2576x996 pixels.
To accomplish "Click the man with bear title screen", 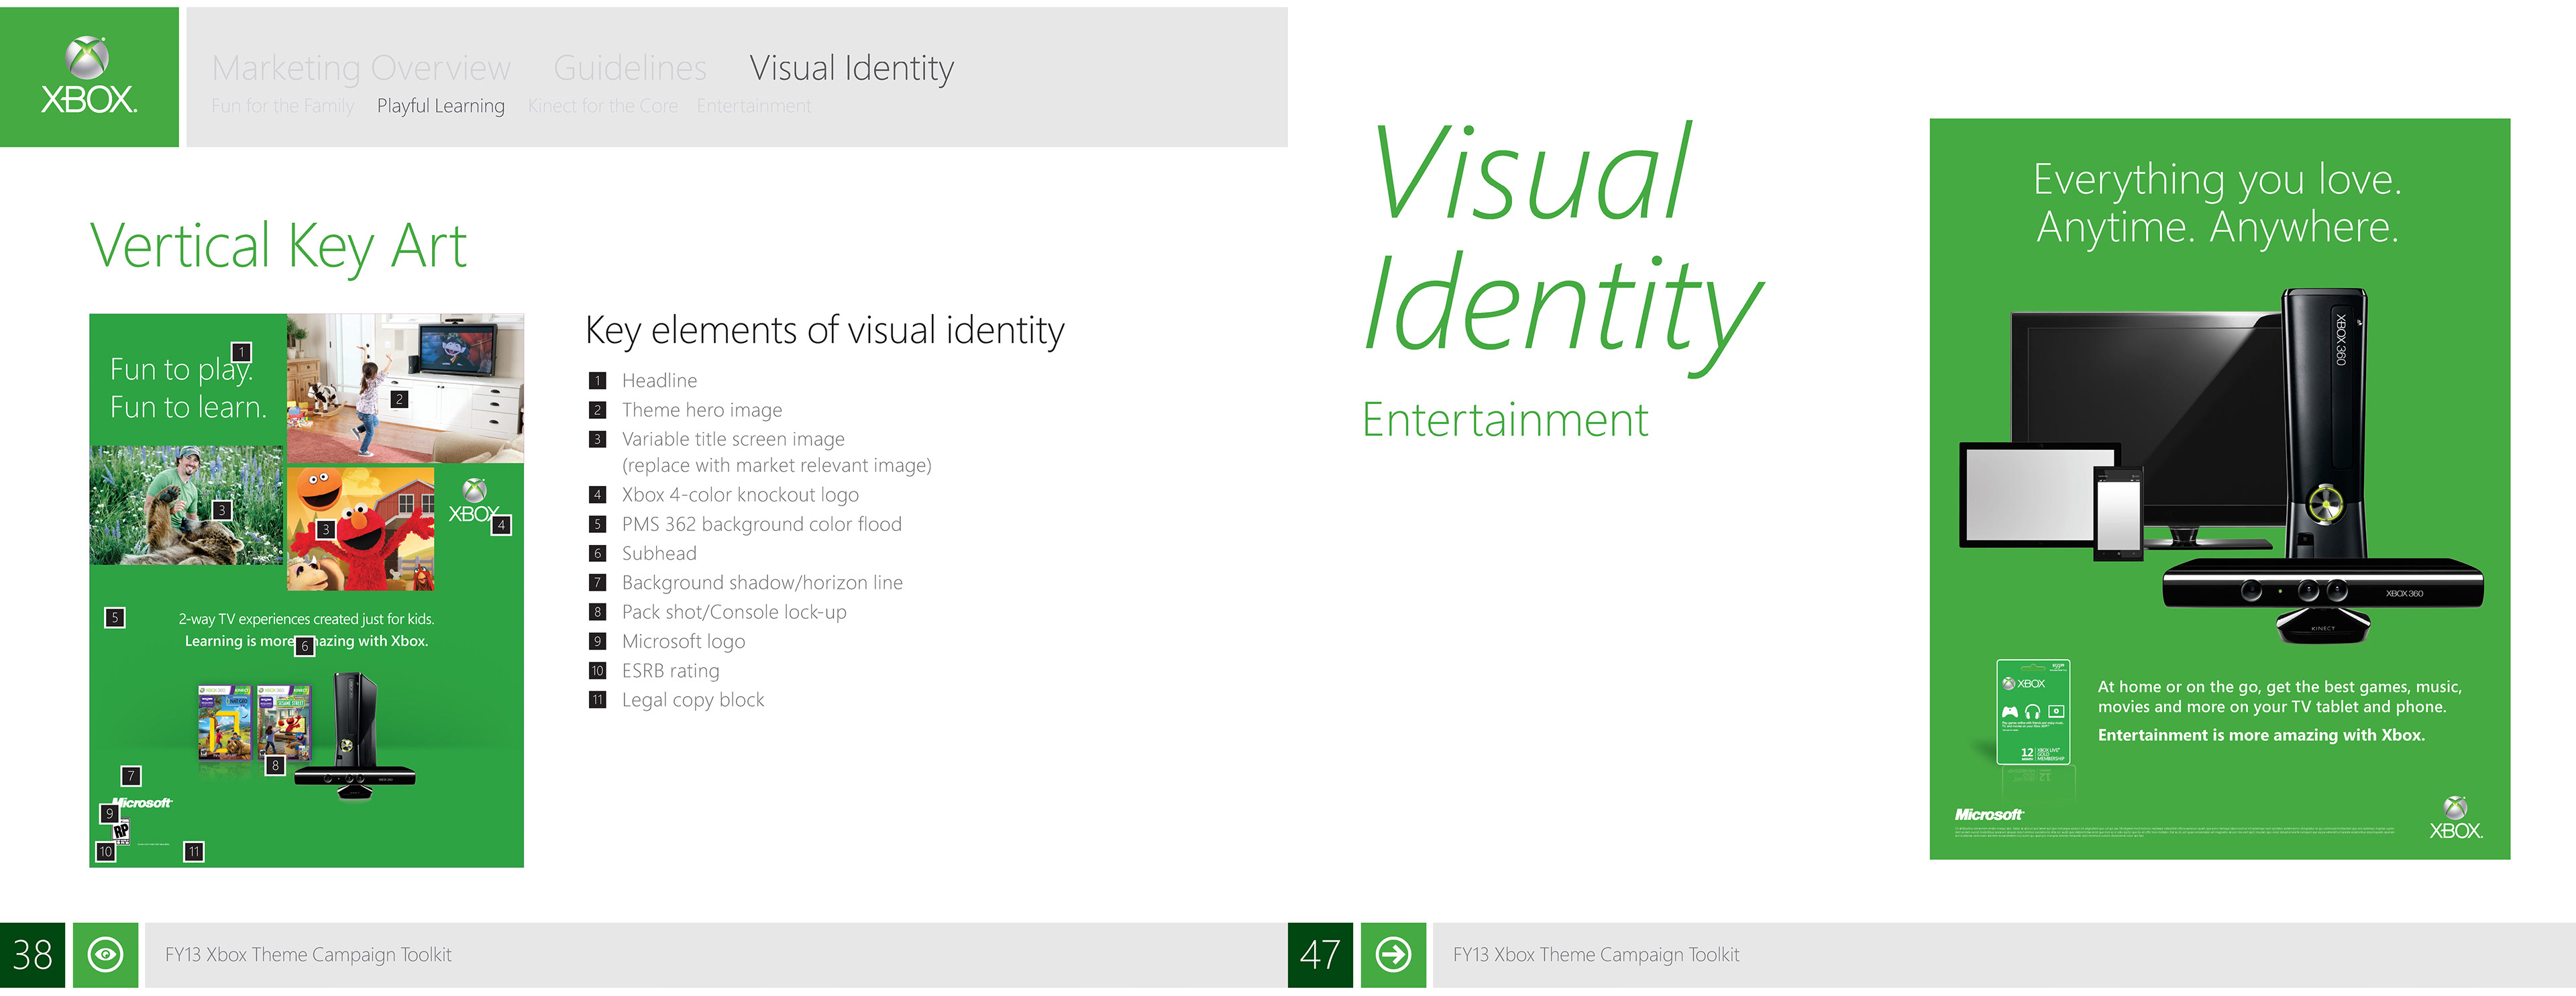I will [x=187, y=506].
